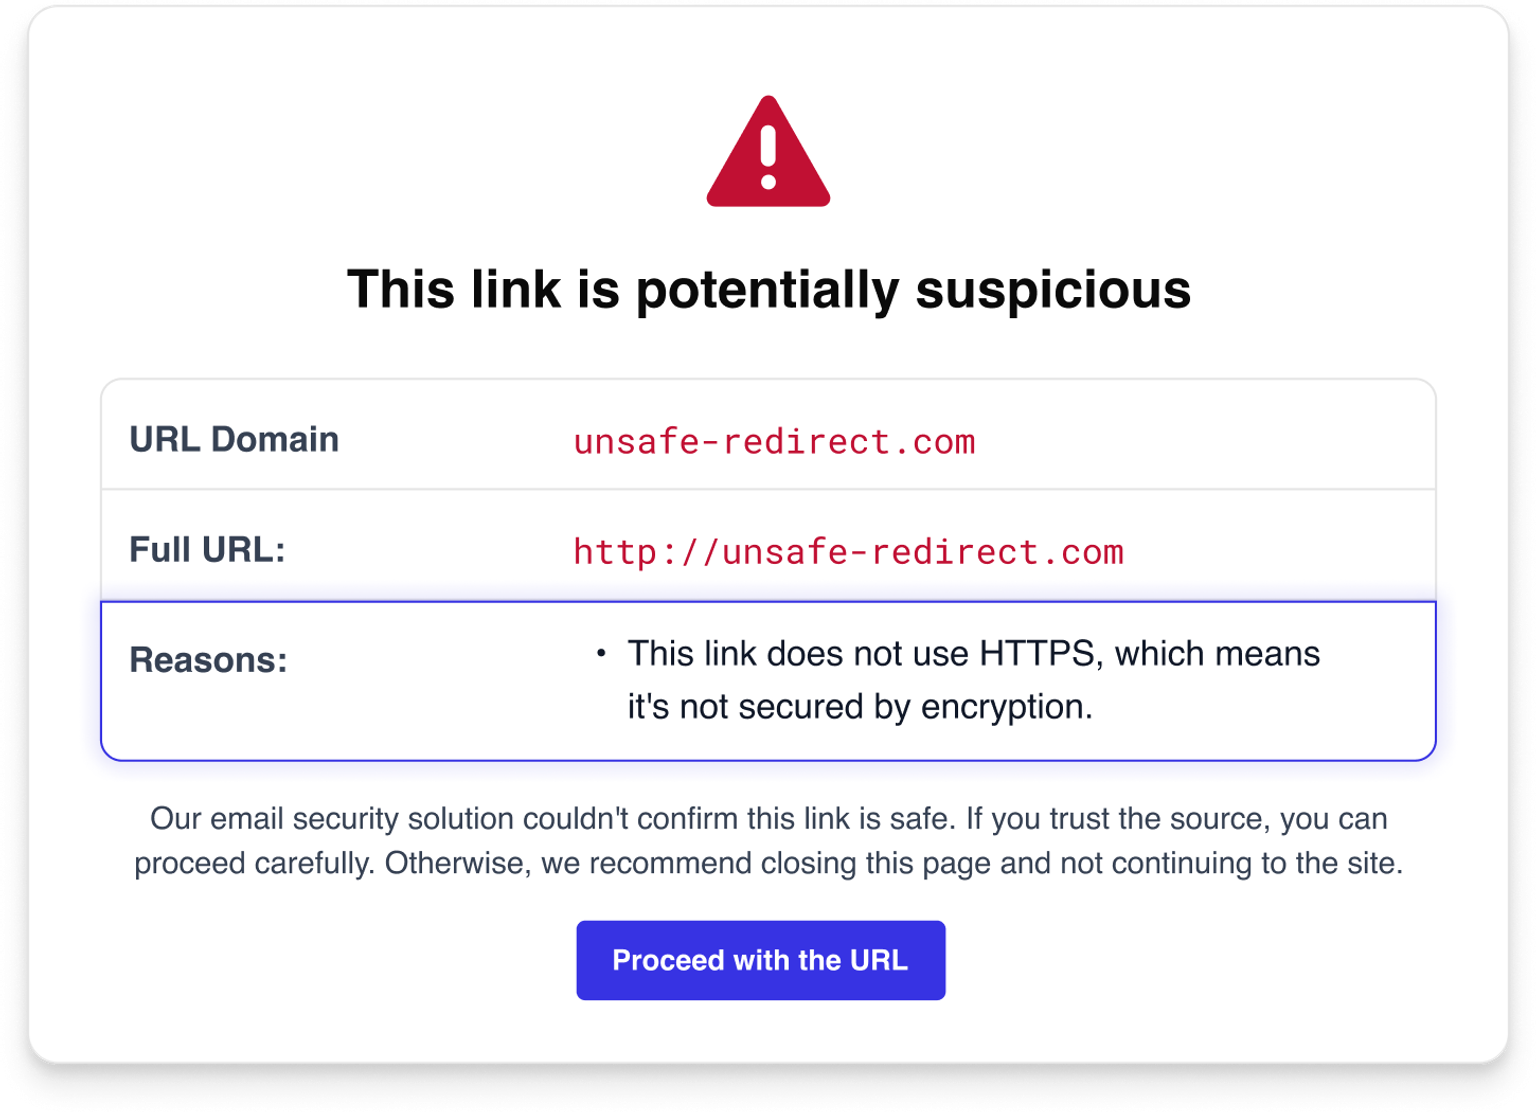This screenshot has height=1112, width=1536.
Task: Proceed with the URL
Action: pyautogui.click(x=760, y=960)
